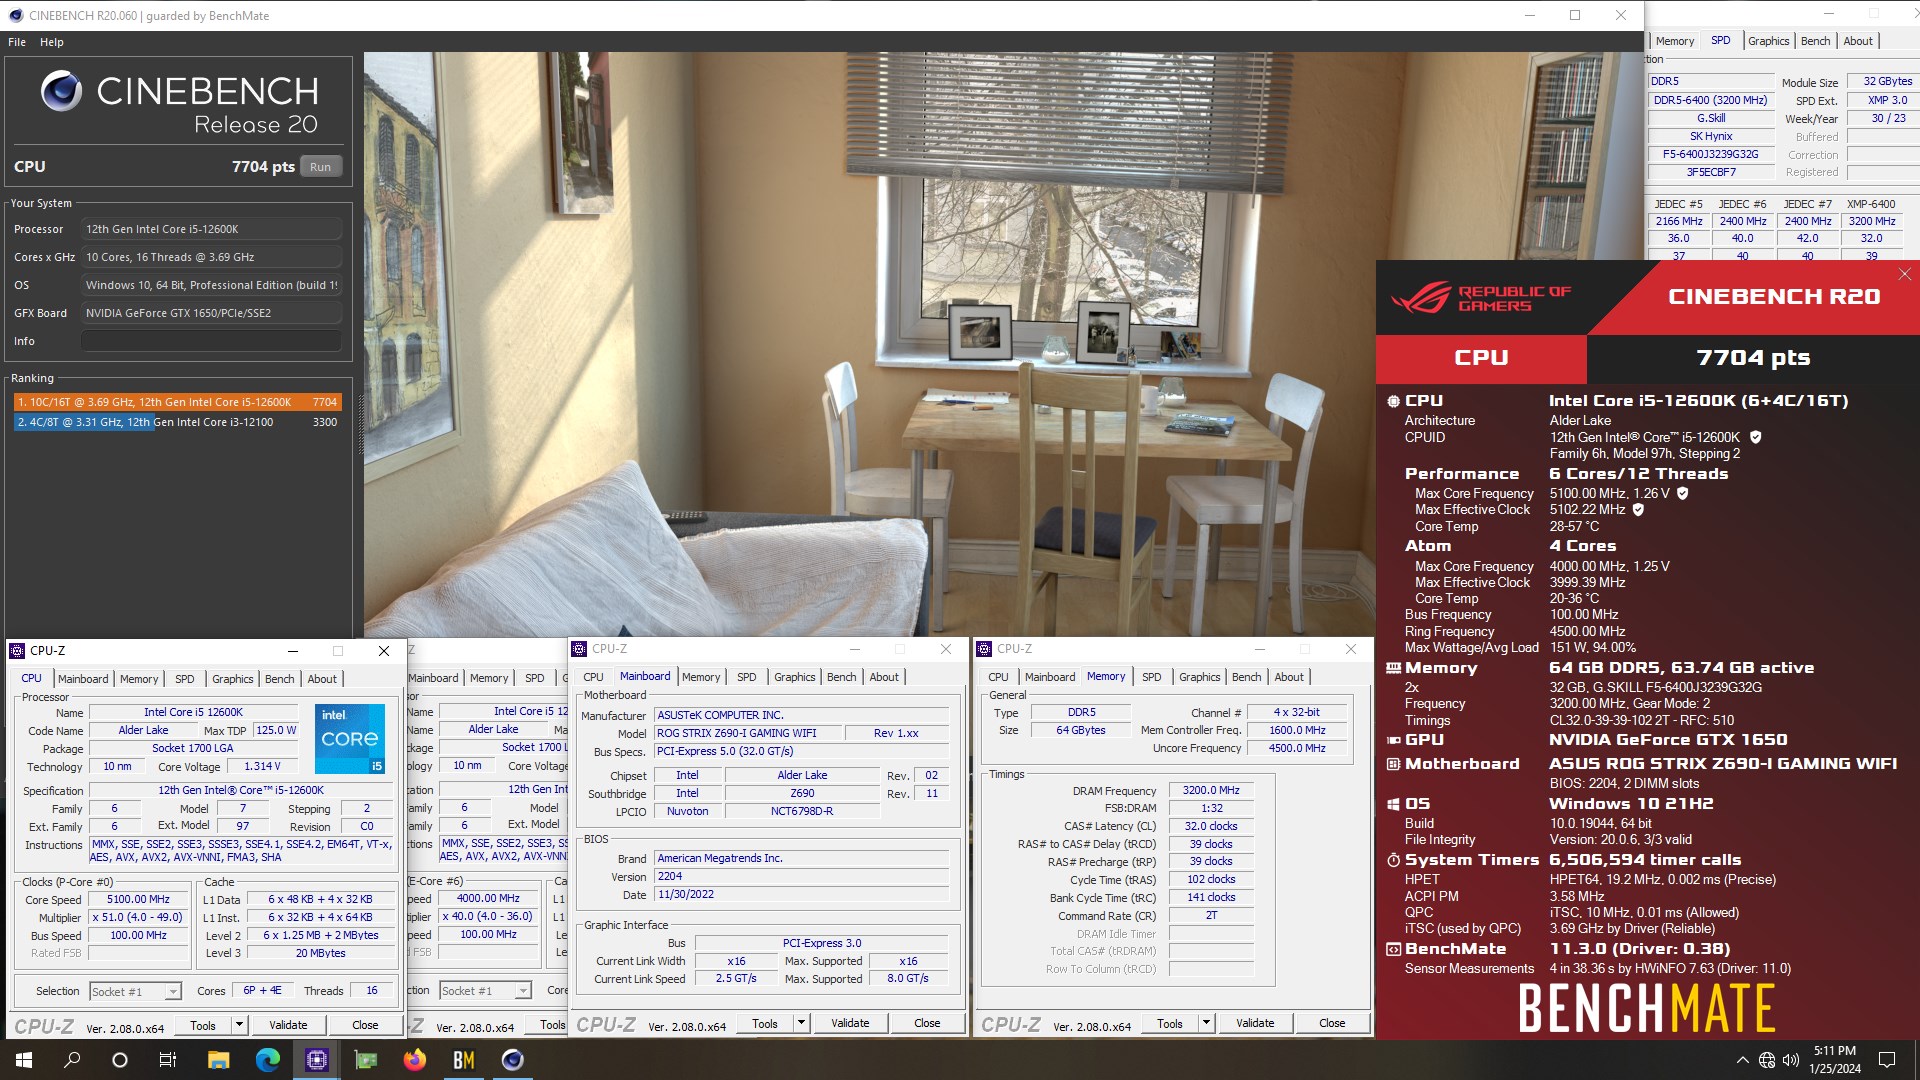This screenshot has width=1920, height=1080.
Task: Open the Graphics tab in top-right CPU-Z window
Action: [1769, 41]
